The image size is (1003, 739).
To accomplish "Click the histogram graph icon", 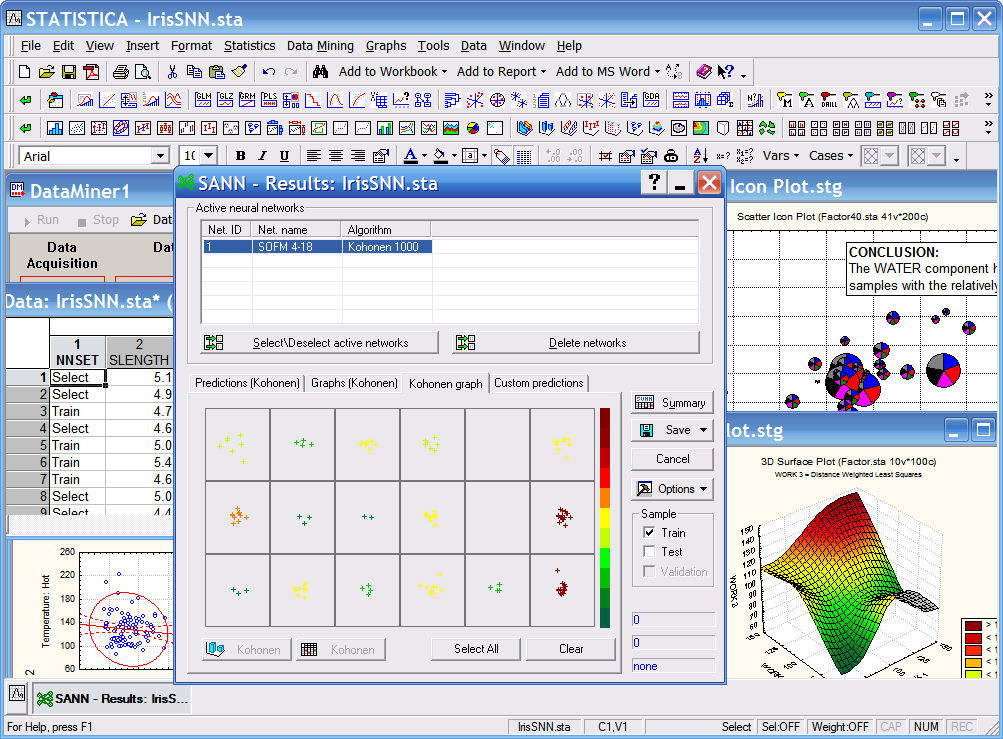I will click(55, 128).
